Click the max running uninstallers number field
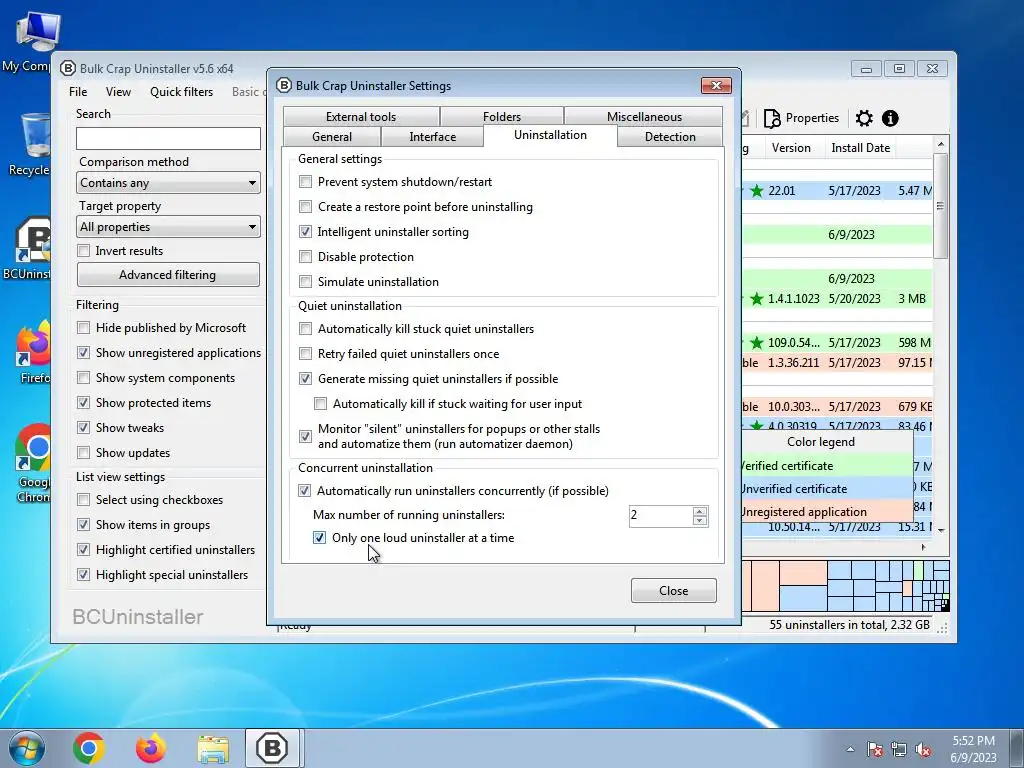The image size is (1024, 768). point(660,515)
